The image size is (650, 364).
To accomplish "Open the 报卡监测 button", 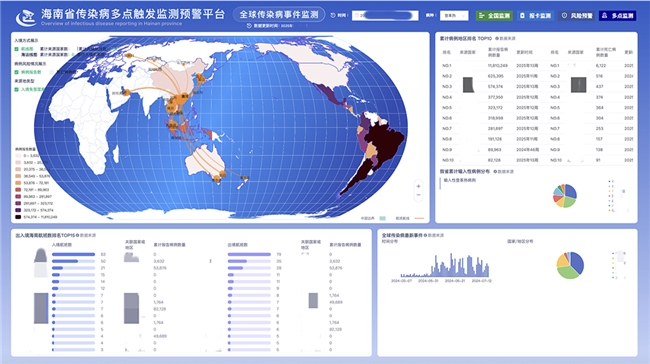I will [536, 16].
